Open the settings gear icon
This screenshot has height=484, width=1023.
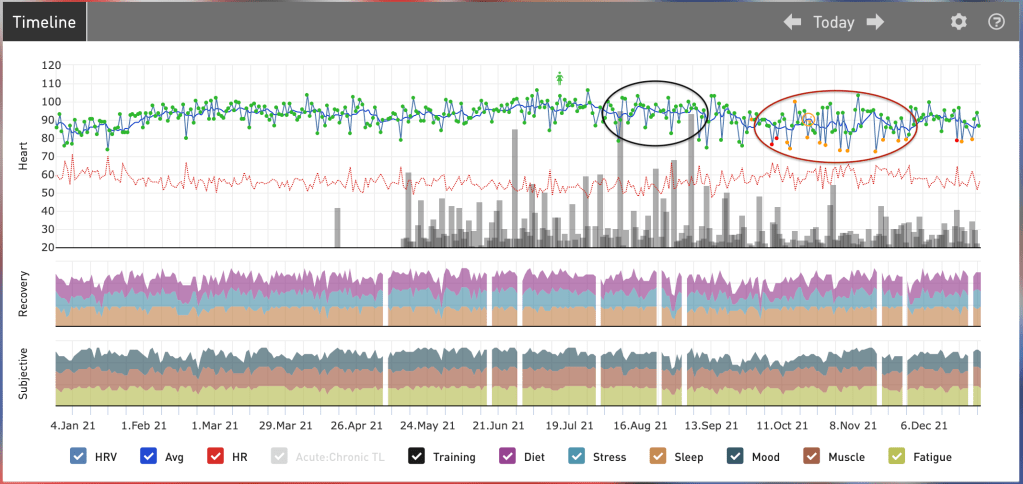958,22
